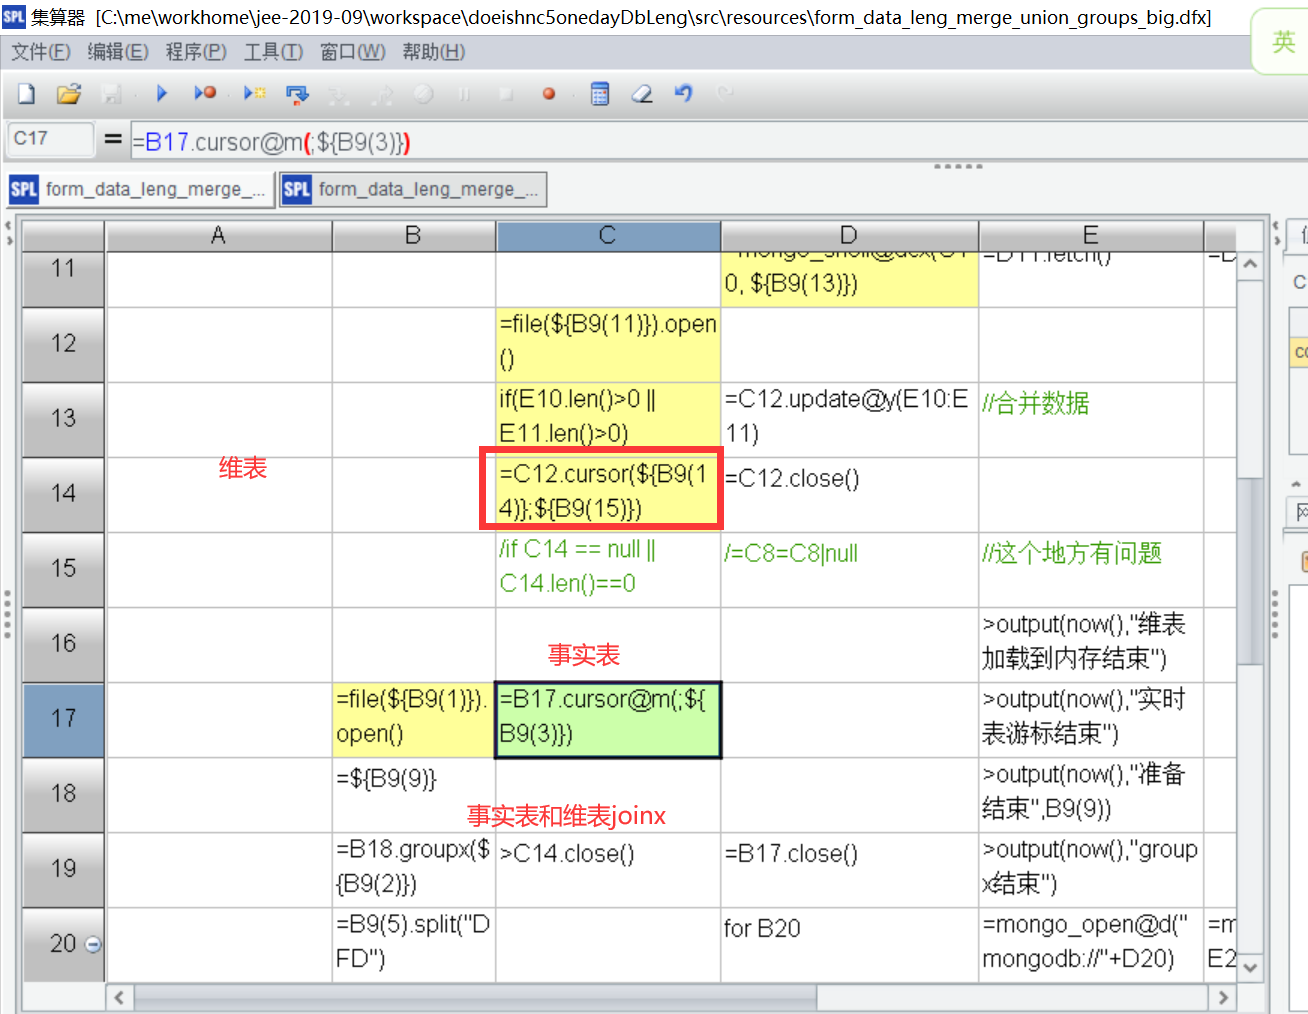Select cell containing for B20
Viewport: 1308px width, 1014px height.
(849, 944)
